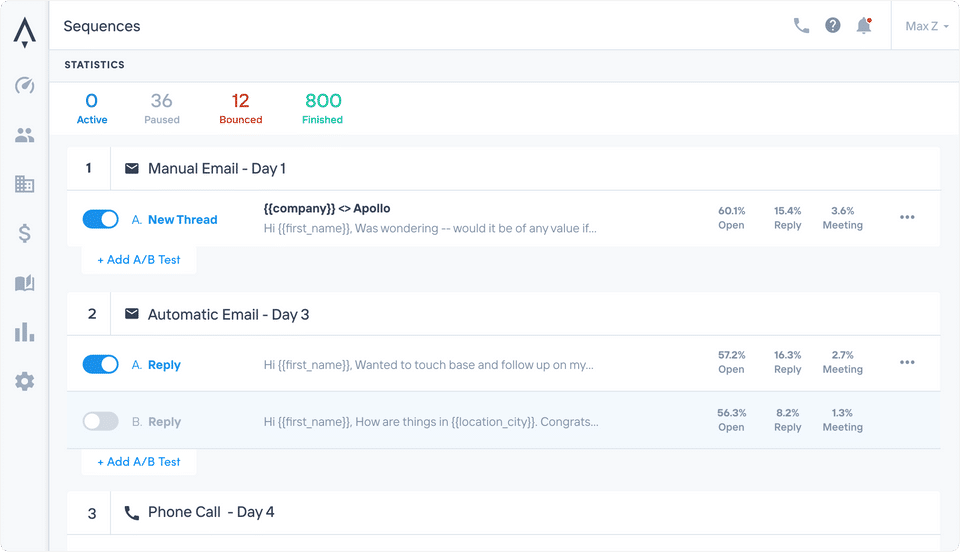
Task: Open more options for New Thread step
Action: coord(907,217)
